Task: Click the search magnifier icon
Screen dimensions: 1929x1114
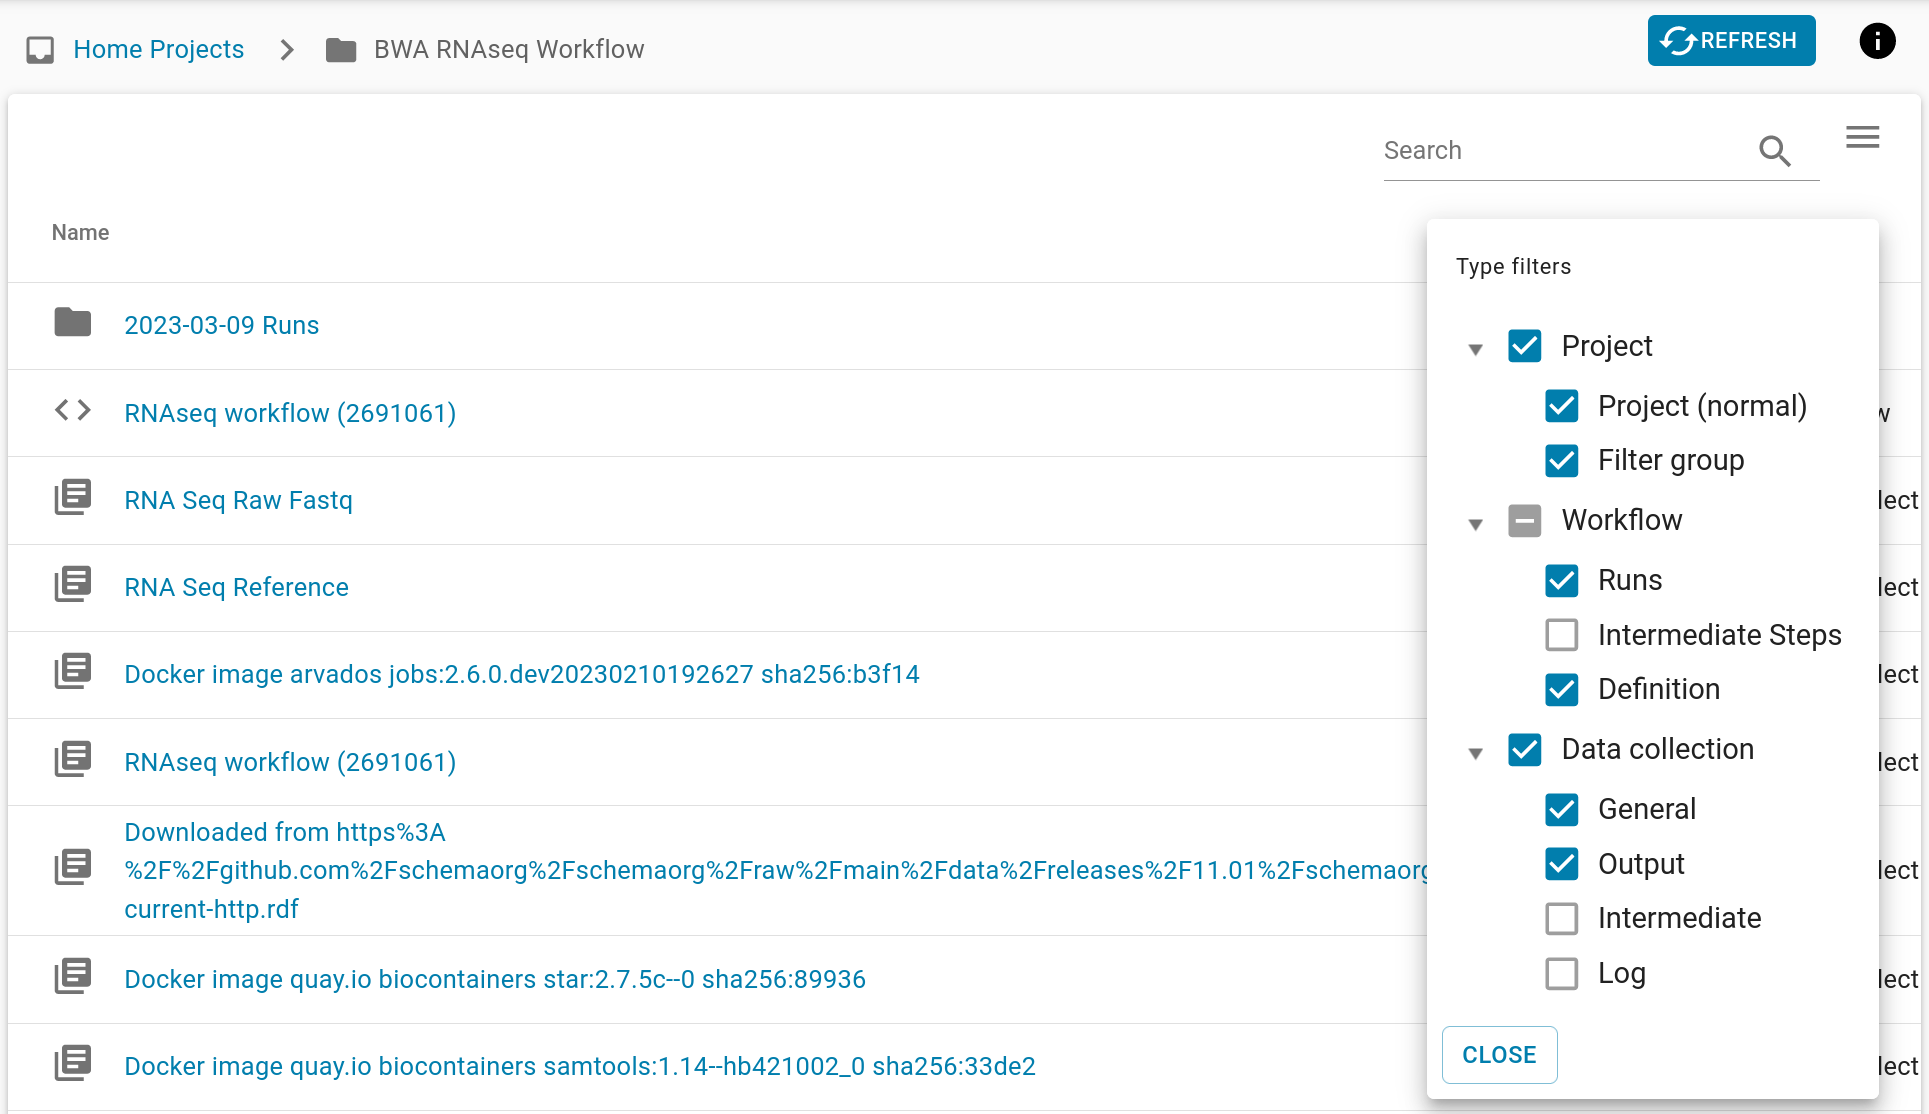Action: coord(1774,151)
